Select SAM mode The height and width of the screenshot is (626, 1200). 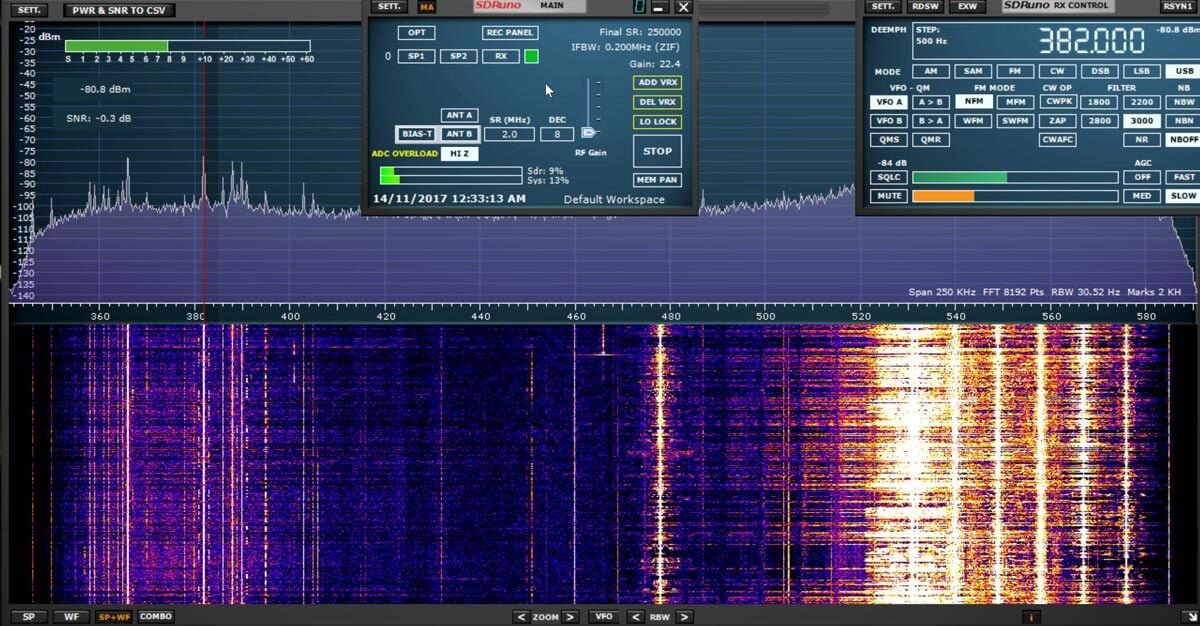tap(973, 72)
